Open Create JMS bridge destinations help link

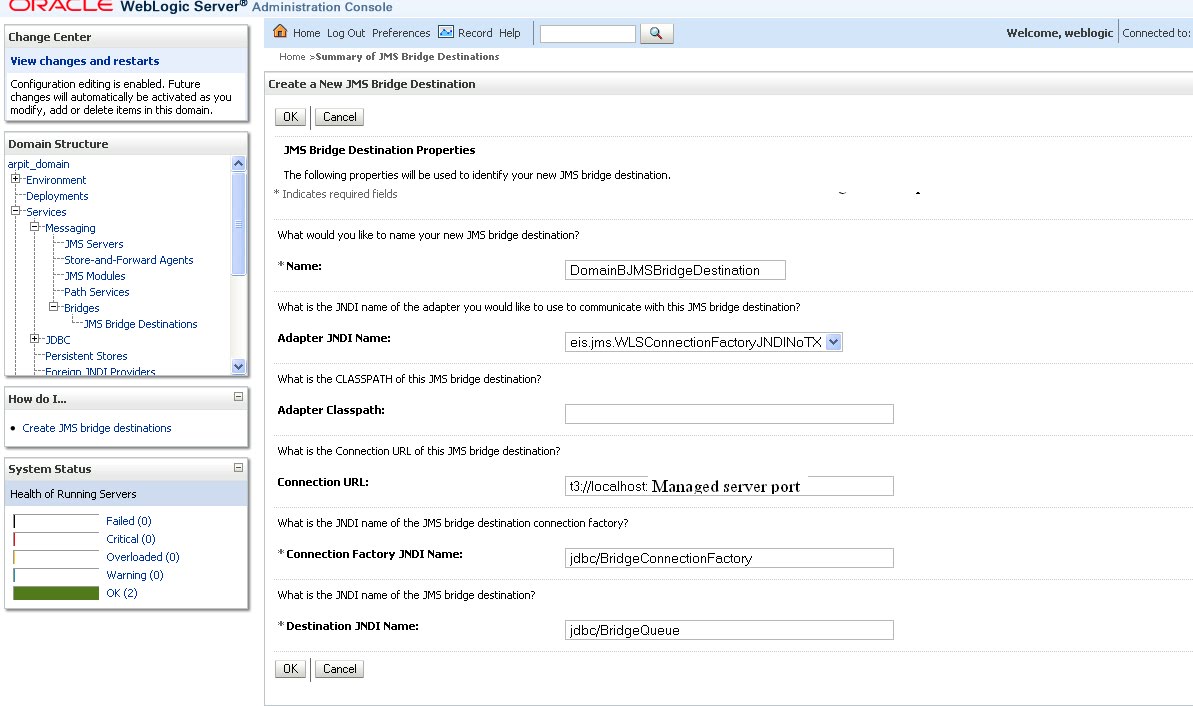point(97,428)
